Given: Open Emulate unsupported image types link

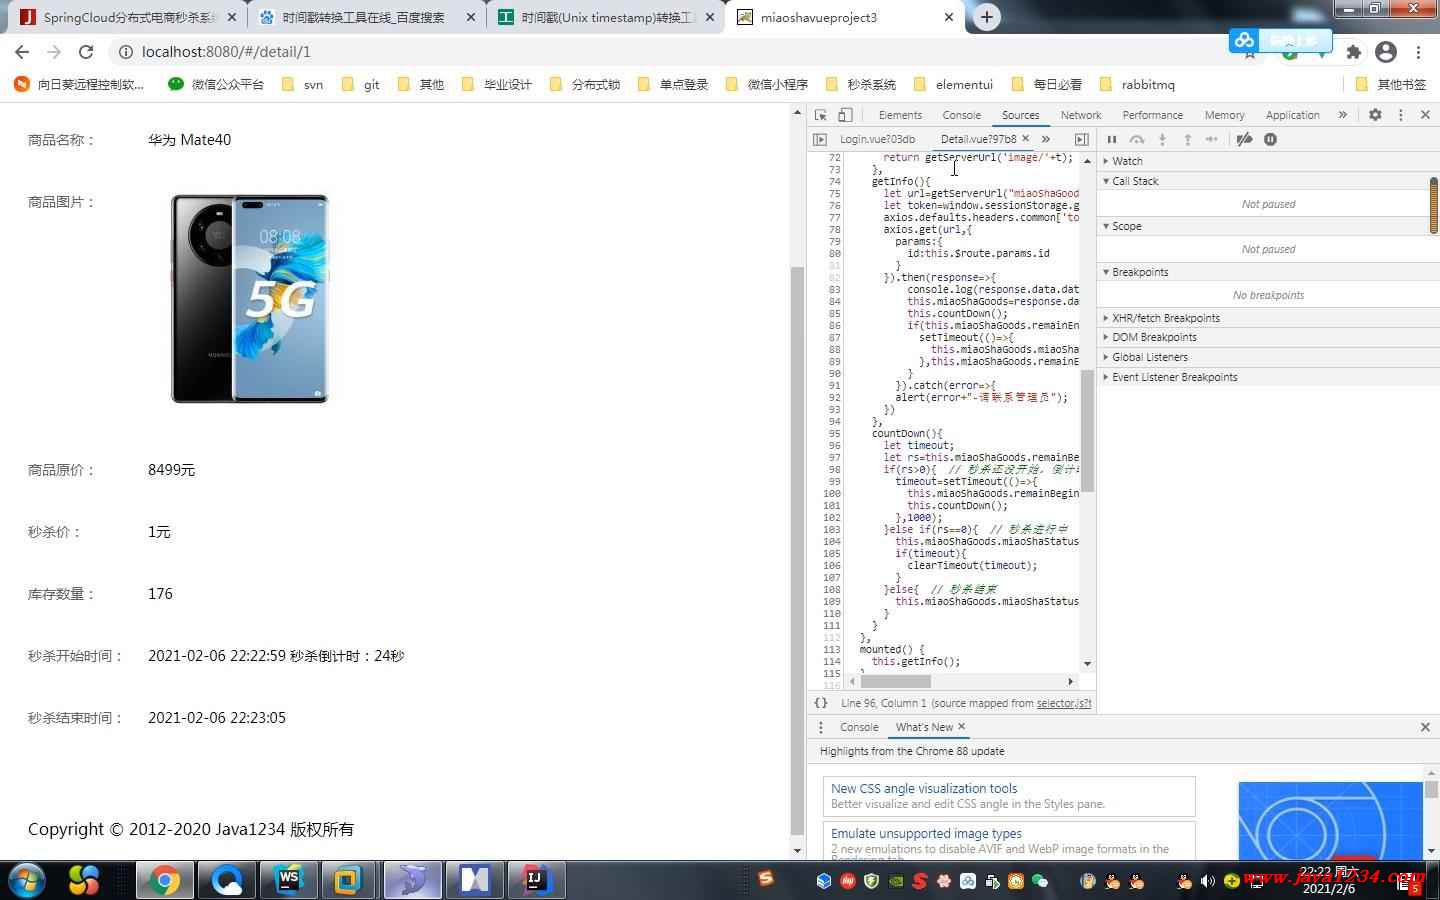Looking at the screenshot, I should 926,833.
